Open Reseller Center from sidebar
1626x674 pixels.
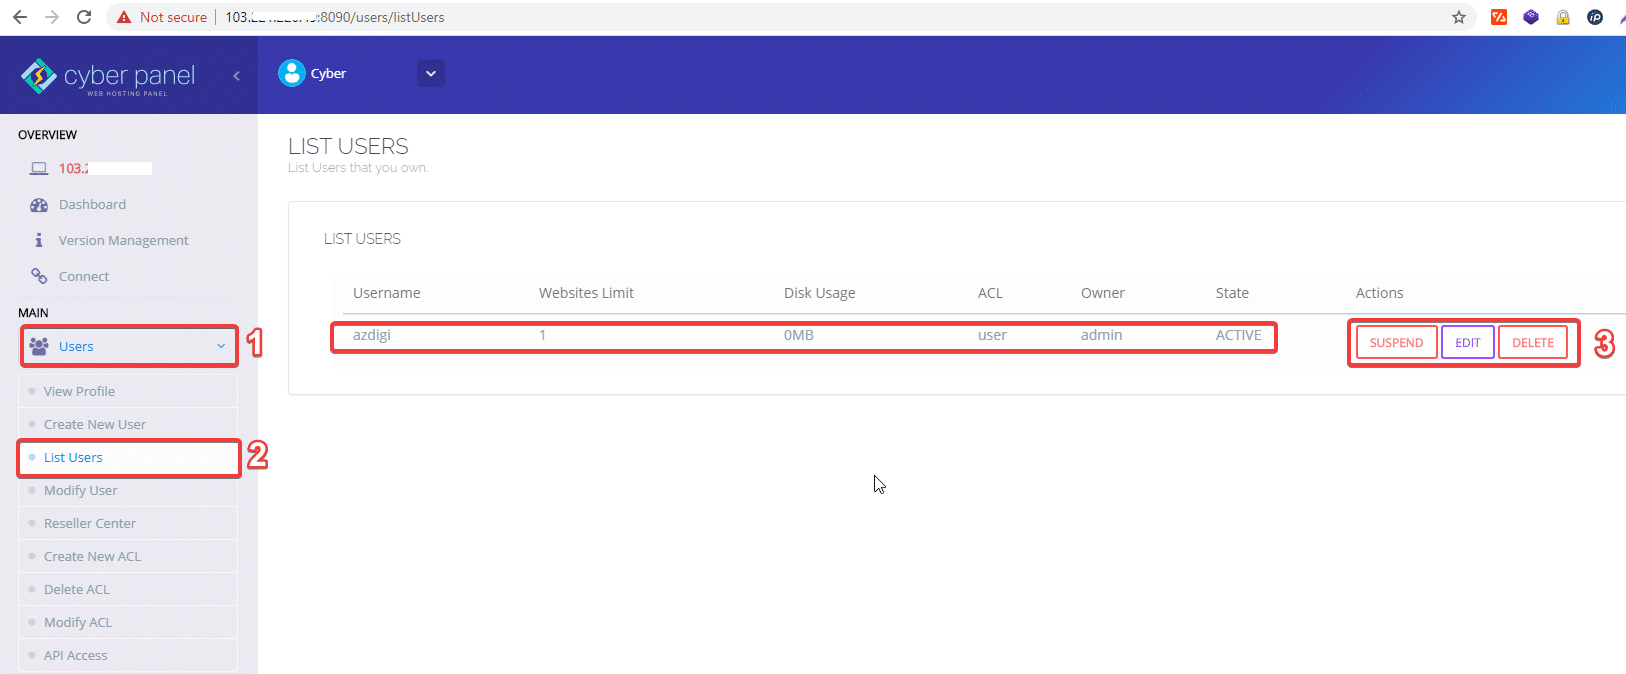pyautogui.click(x=90, y=524)
